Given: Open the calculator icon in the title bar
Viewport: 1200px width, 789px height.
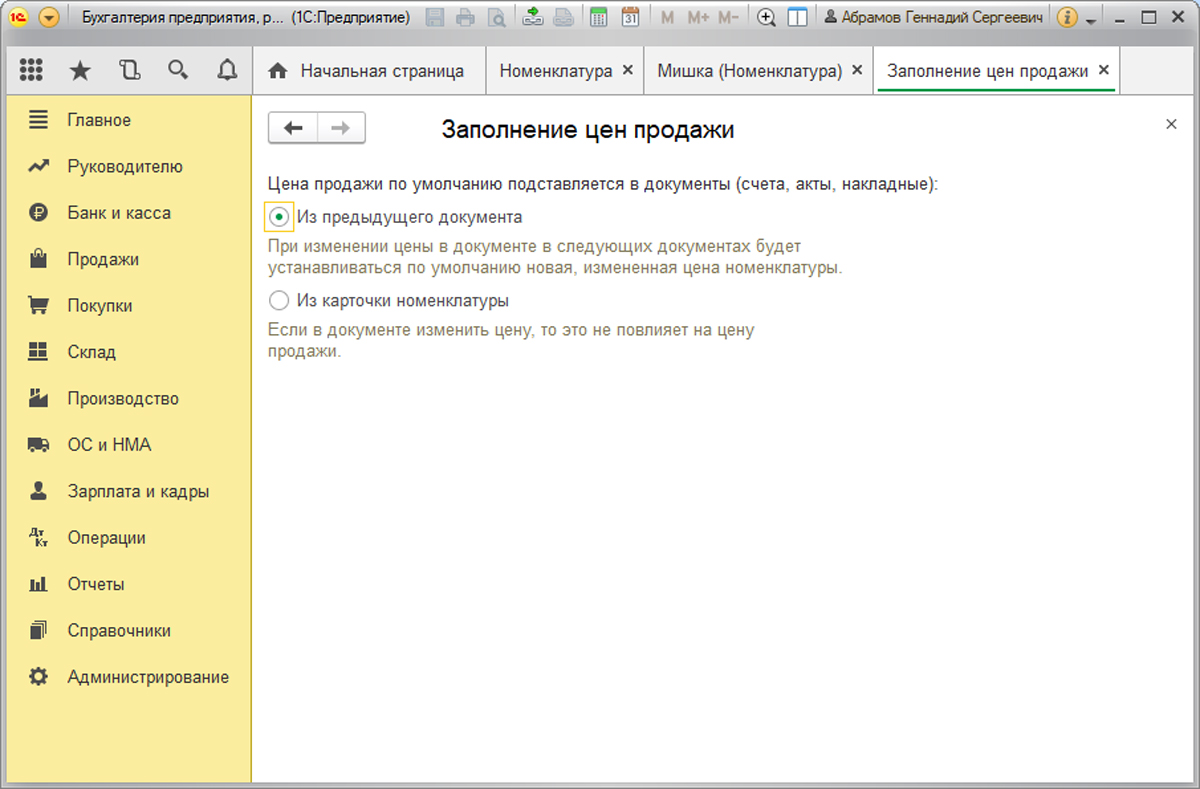Looking at the screenshot, I should pos(598,18).
